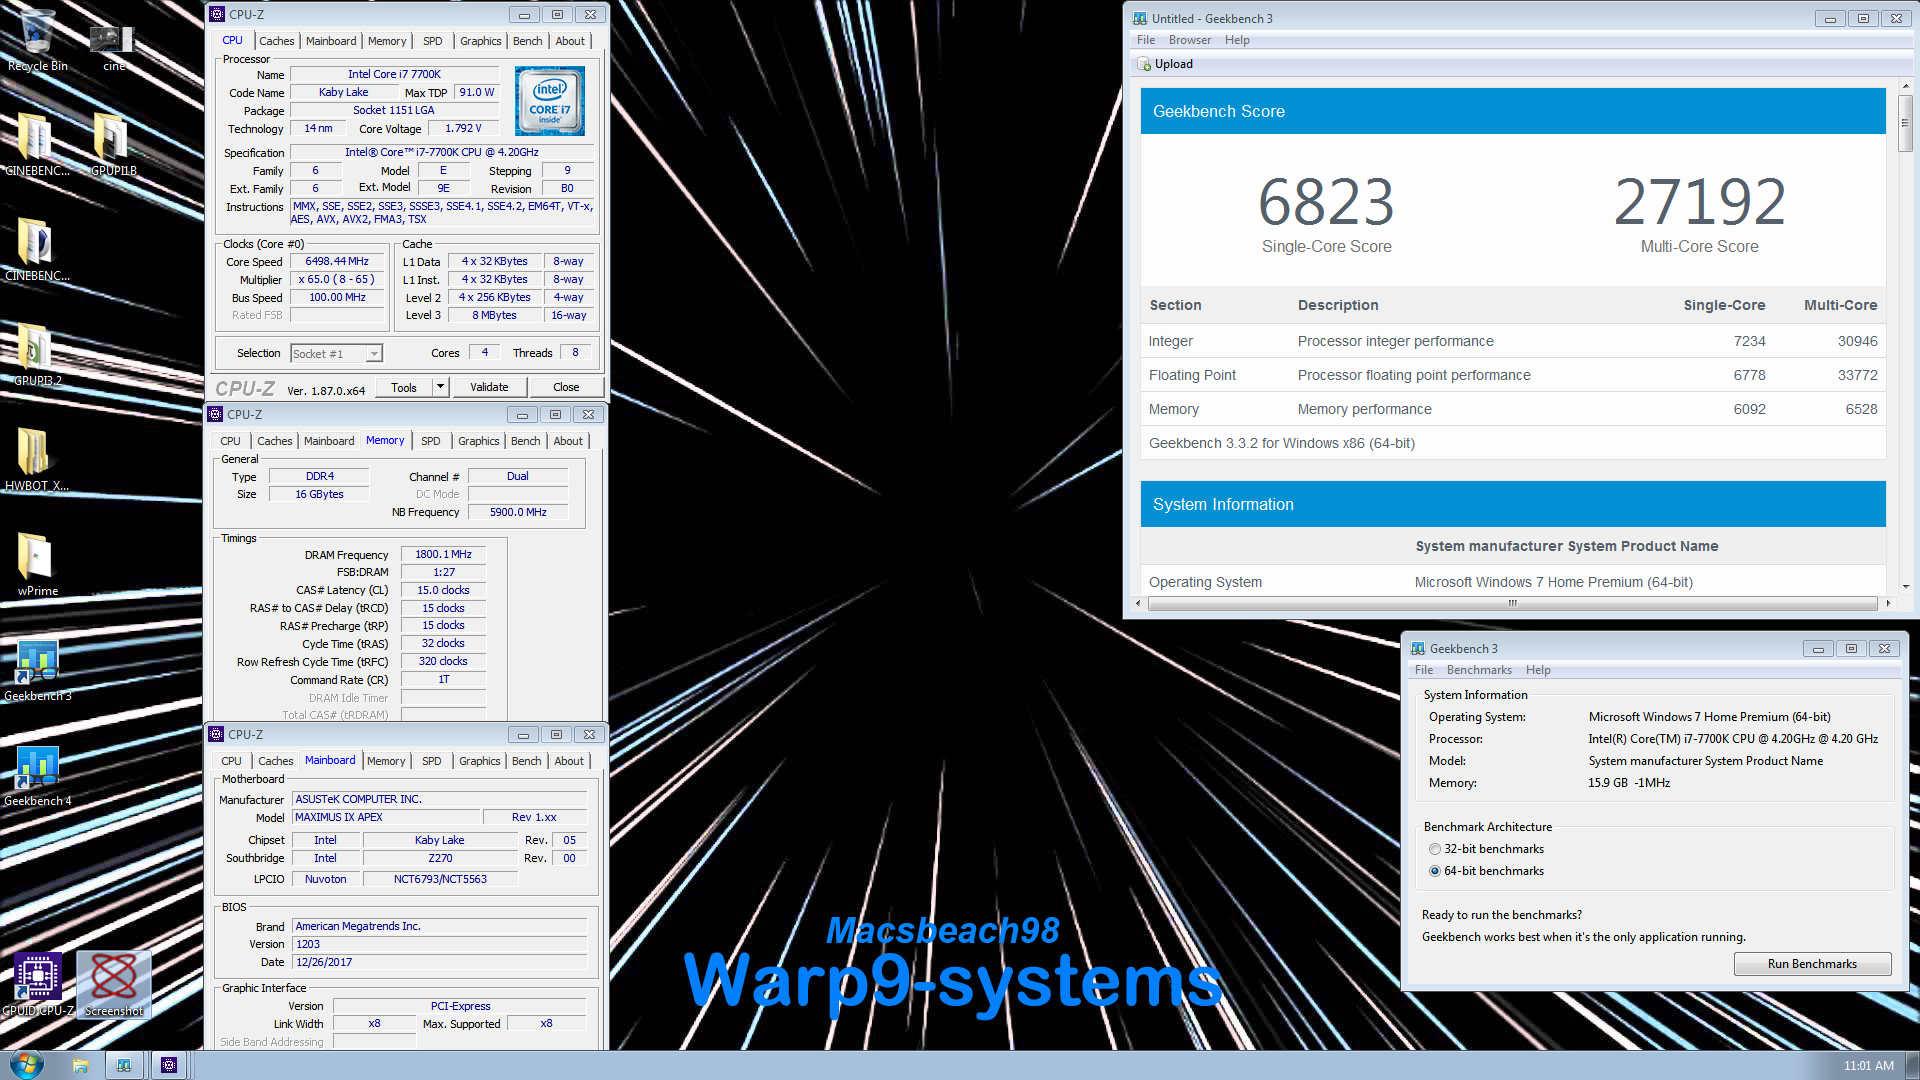This screenshot has width=1920, height=1080.
Task: Open File Explorer from the taskbar
Action: [x=80, y=1065]
